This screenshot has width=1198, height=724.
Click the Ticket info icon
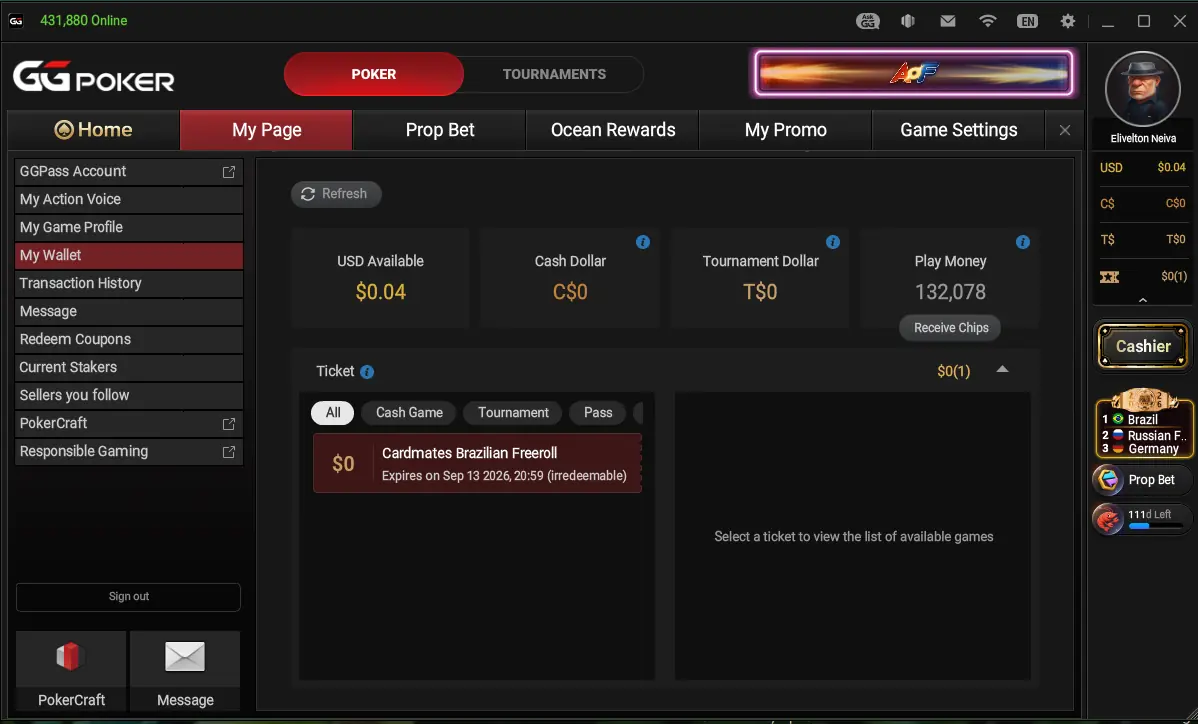pos(367,372)
